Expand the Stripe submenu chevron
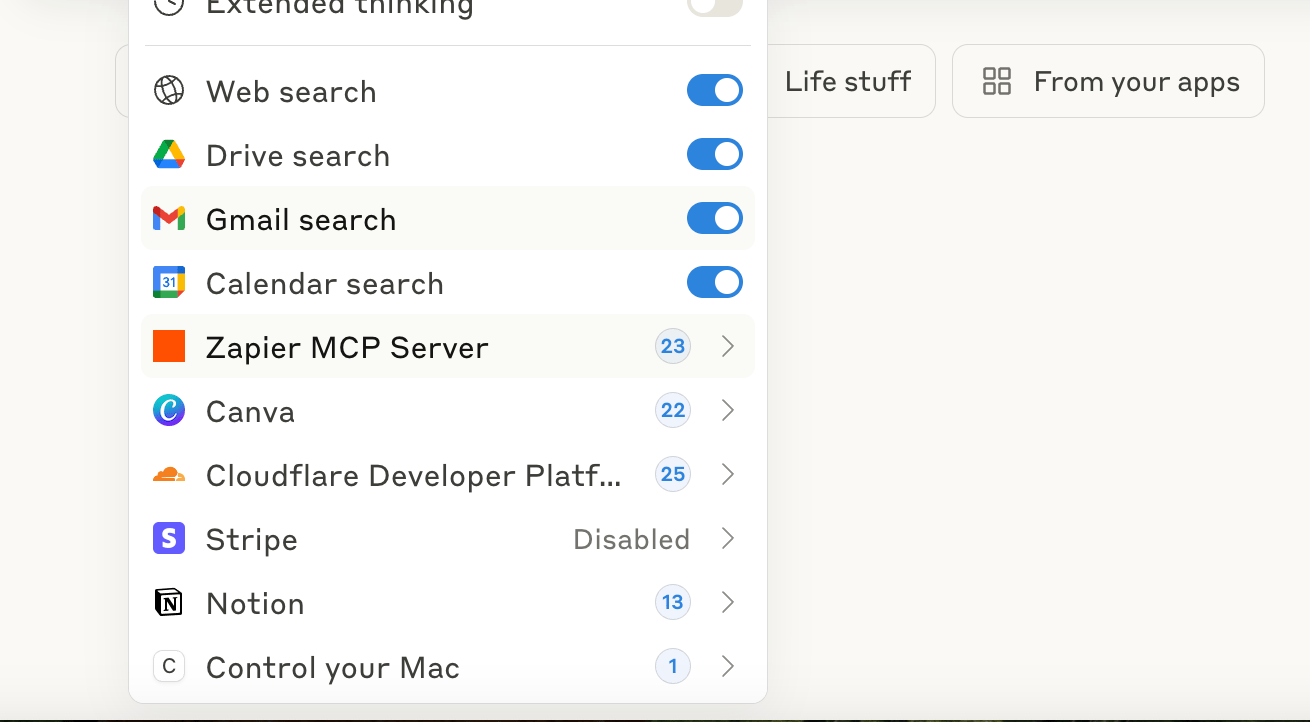1310x722 pixels. coord(728,538)
